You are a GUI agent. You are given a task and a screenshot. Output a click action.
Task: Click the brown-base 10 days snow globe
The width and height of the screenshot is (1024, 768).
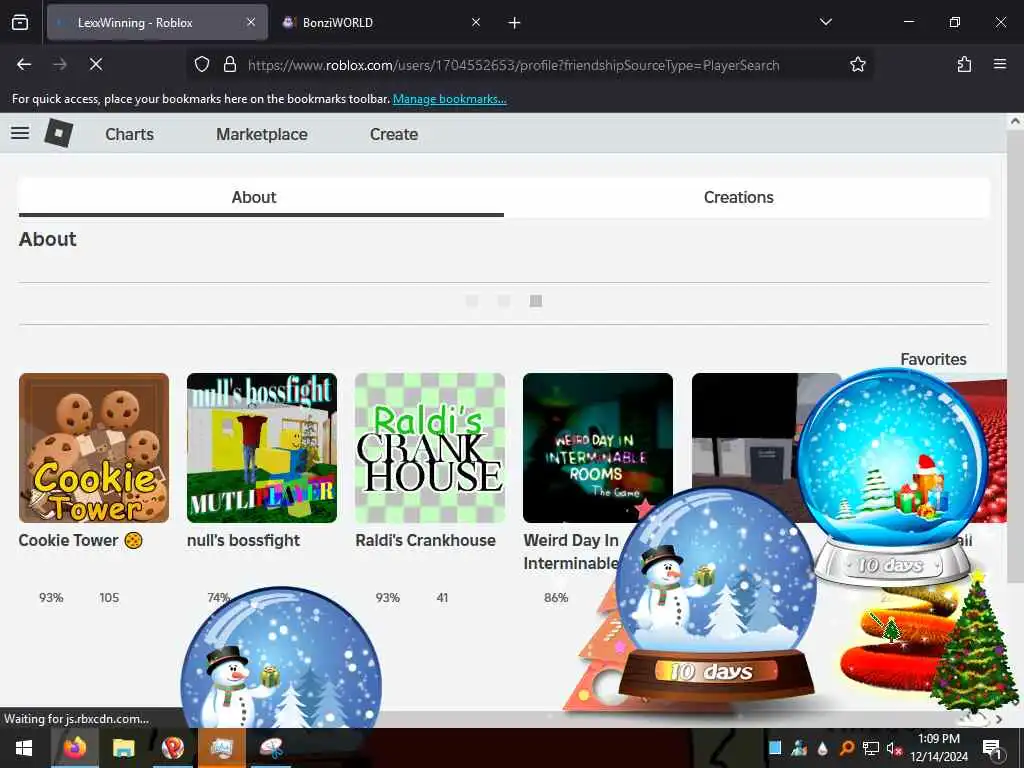[x=716, y=594]
